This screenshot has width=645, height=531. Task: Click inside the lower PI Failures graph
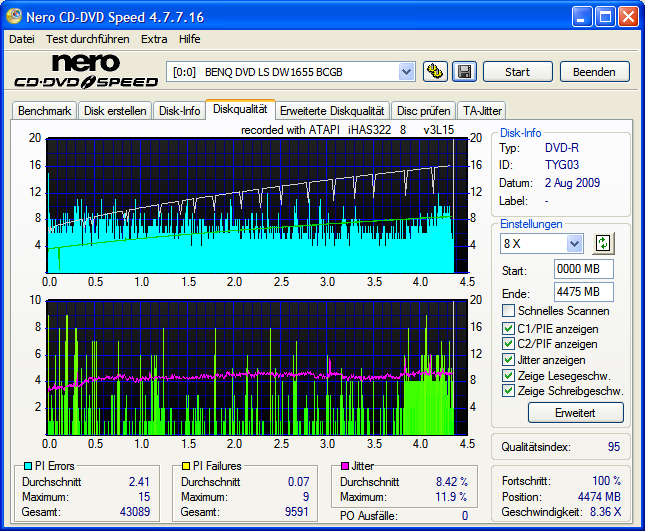[x=257, y=367]
